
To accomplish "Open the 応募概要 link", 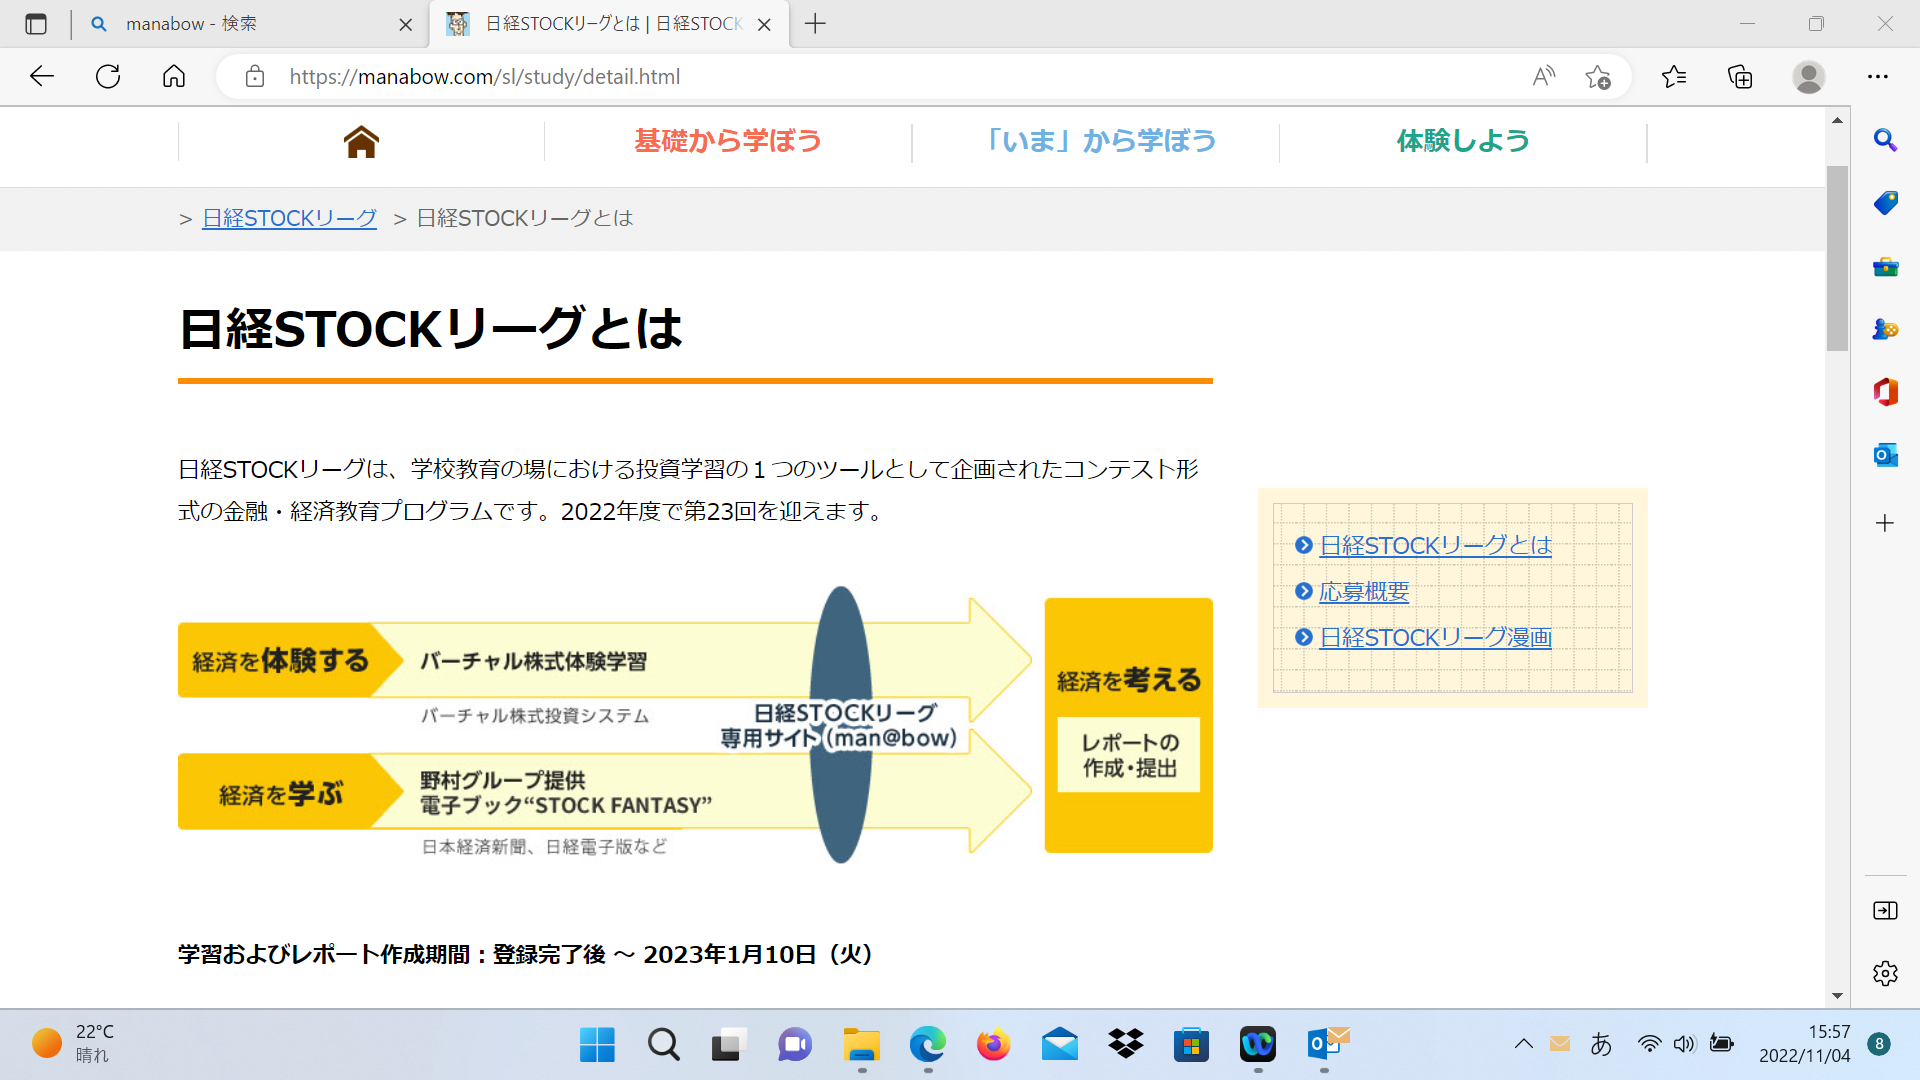I will tap(1364, 591).
